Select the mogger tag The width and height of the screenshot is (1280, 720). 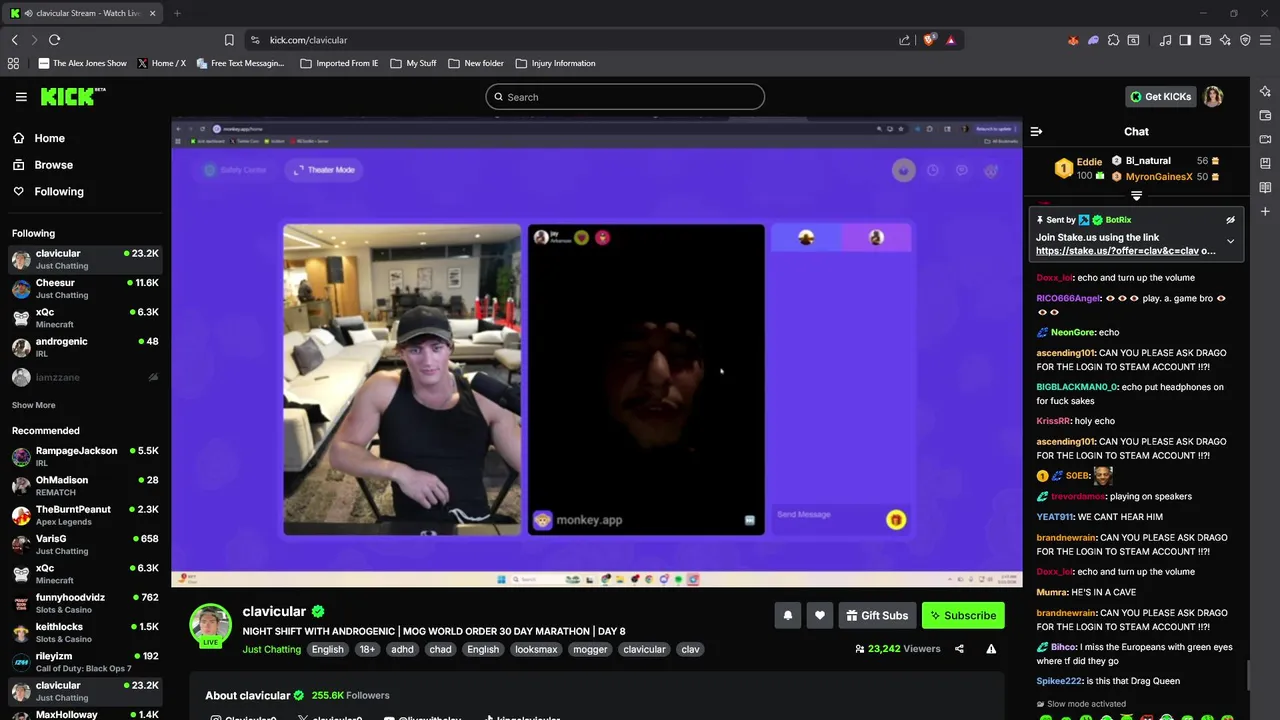[x=590, y=649]
